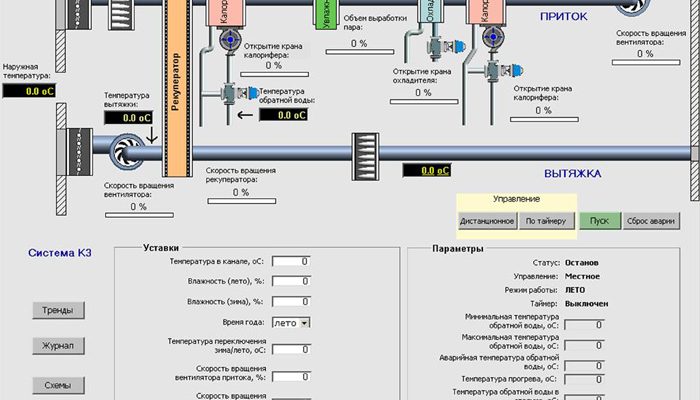This screenshot has width=700, height=400.
Task: Enable the По таймеру control mode
Action: point(547,221)
